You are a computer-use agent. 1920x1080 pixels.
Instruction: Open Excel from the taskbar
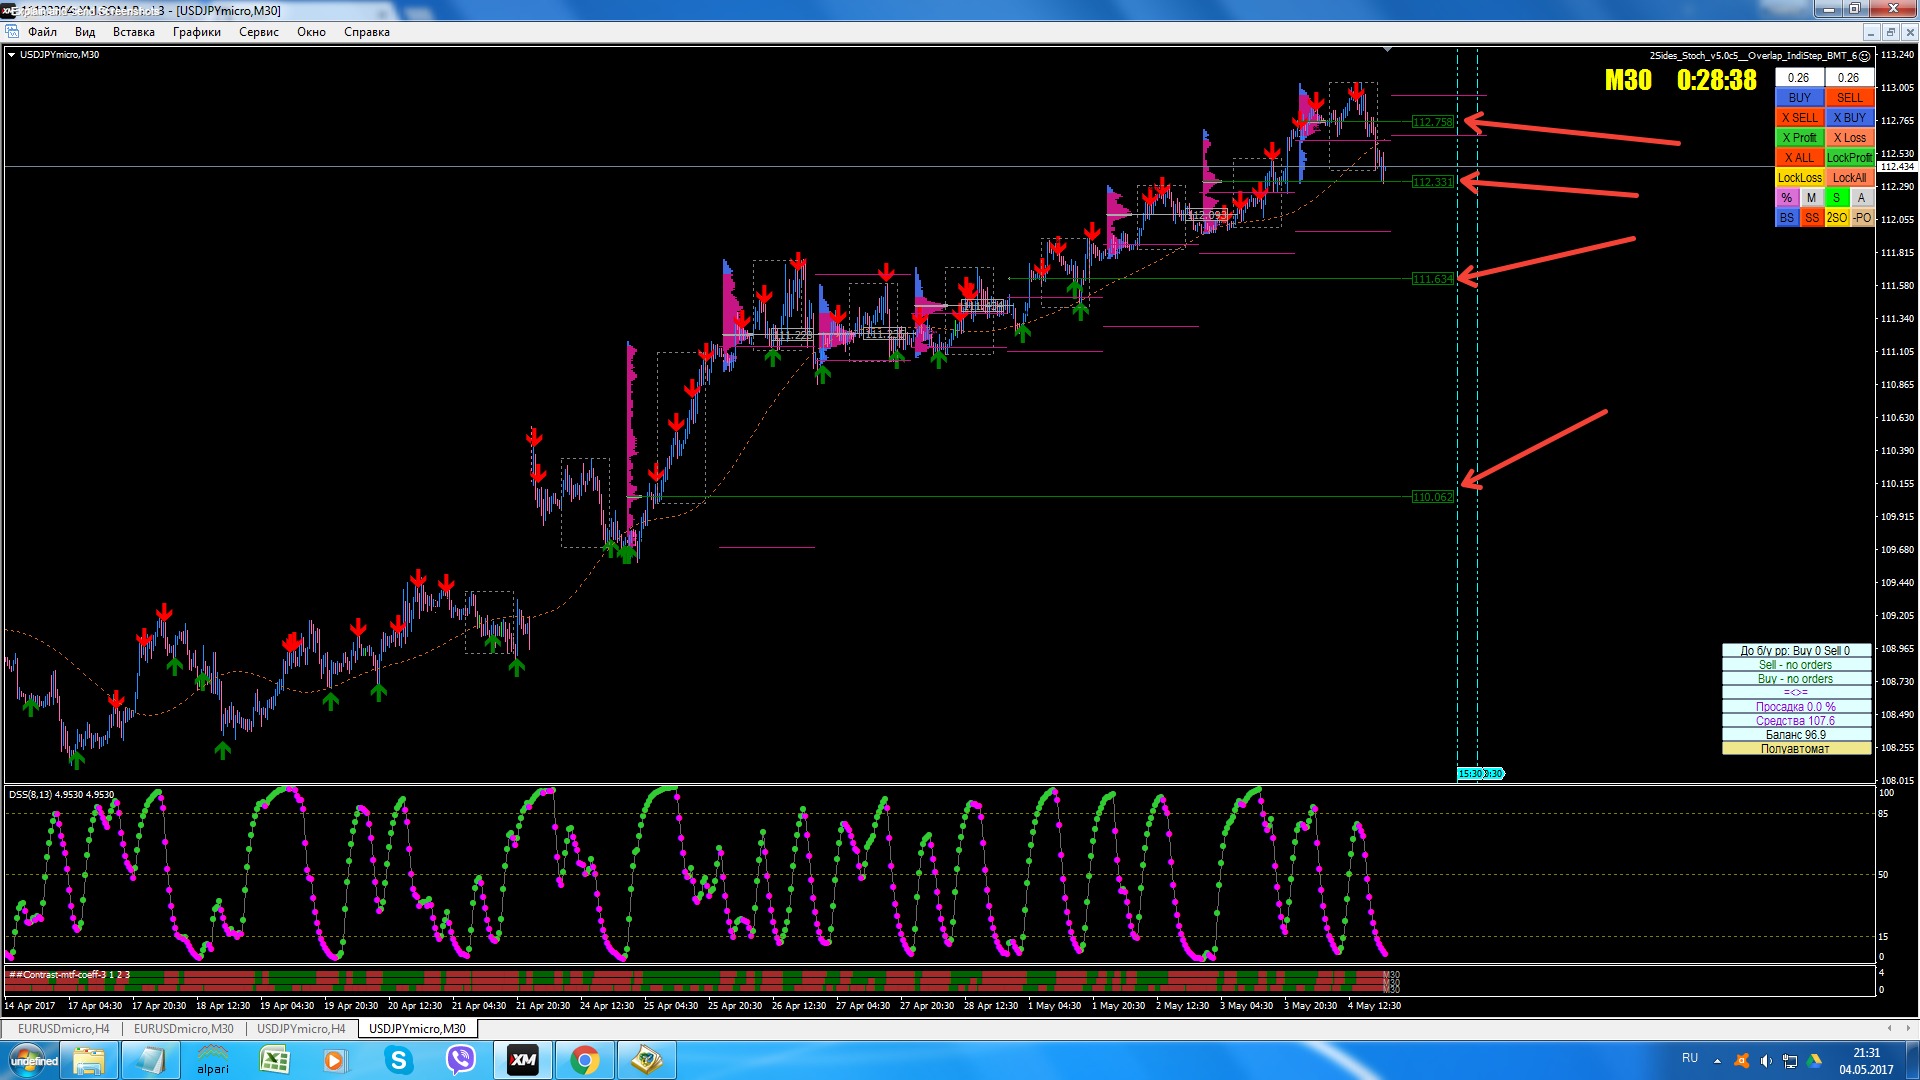tap(274, 1060)
